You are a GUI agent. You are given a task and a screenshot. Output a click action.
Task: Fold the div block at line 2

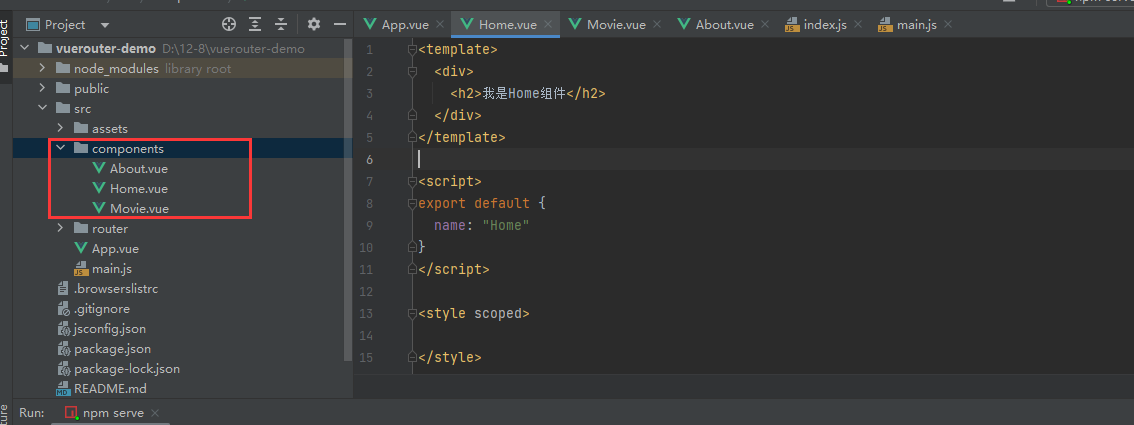point(412,72)
